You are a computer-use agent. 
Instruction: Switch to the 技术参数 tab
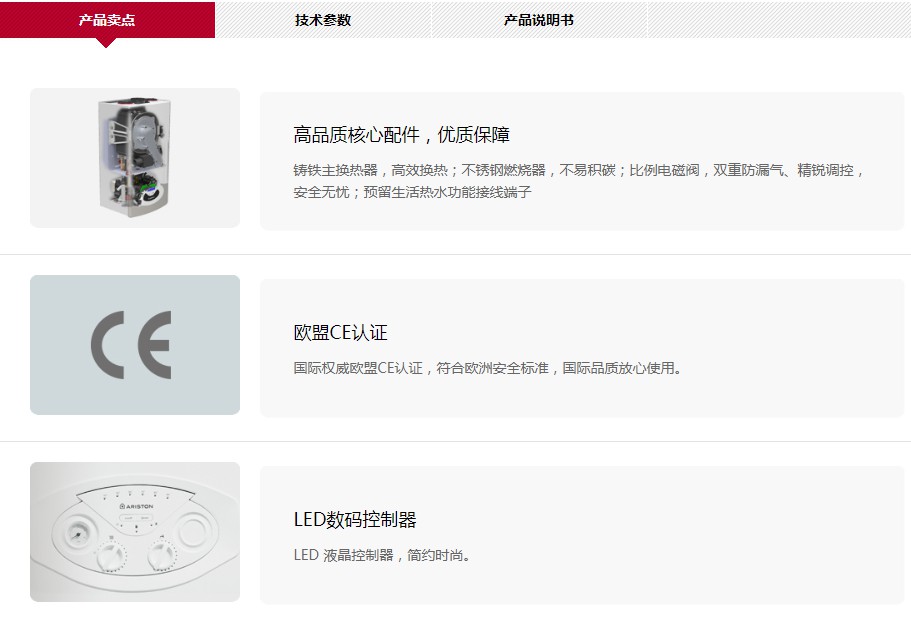tap(323, 20)
